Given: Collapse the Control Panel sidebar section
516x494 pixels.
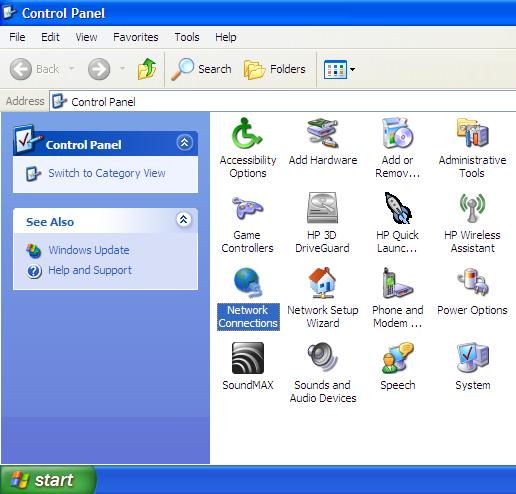Looking at the screenshot, I should (184, 143).
